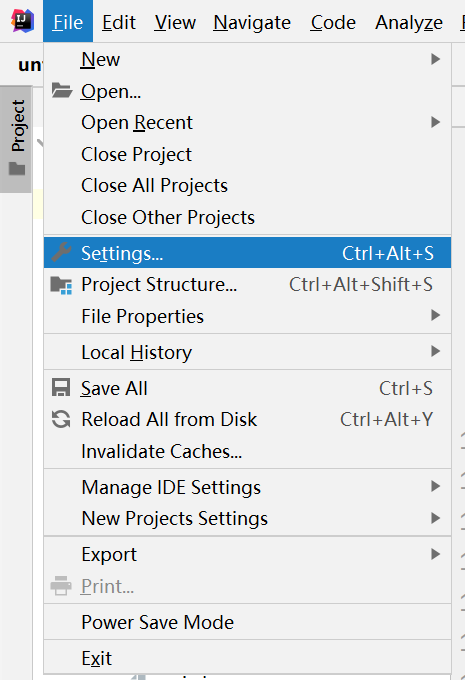The width and height of the screenshot is (465, 680).
Task: Expand the Export submenu
Action: tap(247, 555)
